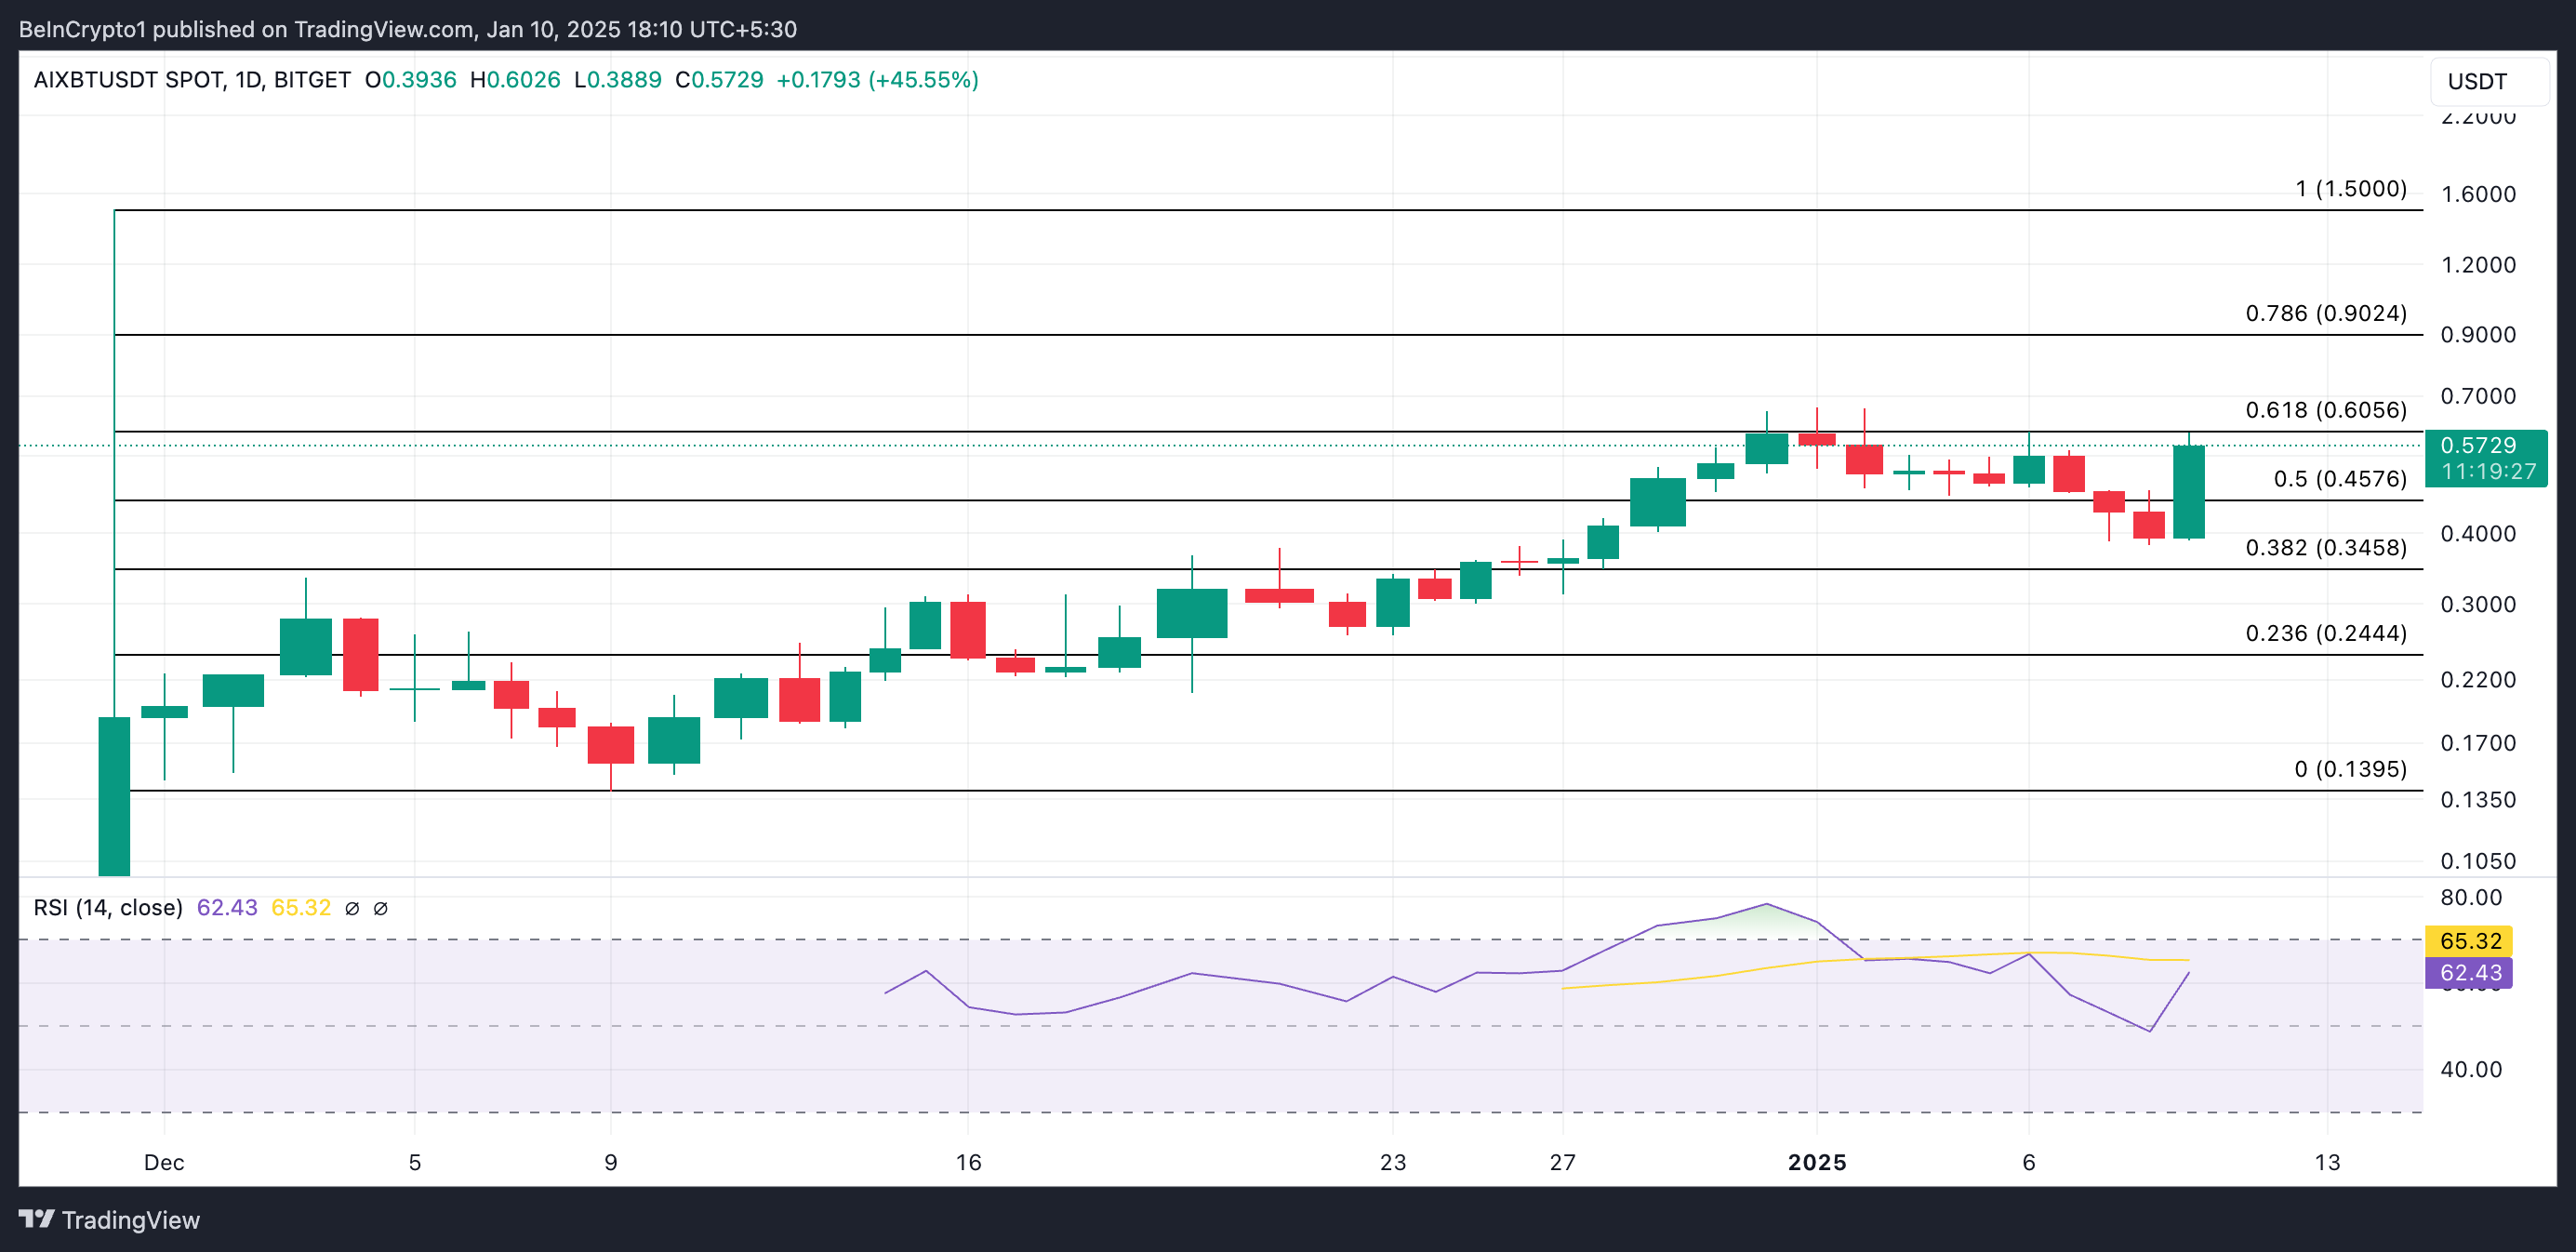The width and height of the screenshot is (2576, 1252).
Task: Click the TradingView logo icon
Action: coord(37,1218)
